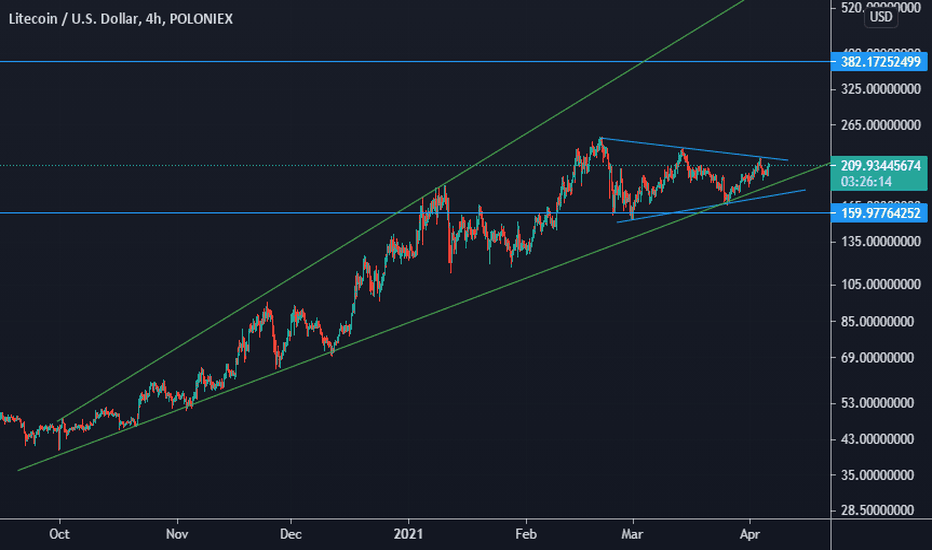Click the Mar label on time axis
Viewport: 932px width, 550px height.
tap(632, 534)
